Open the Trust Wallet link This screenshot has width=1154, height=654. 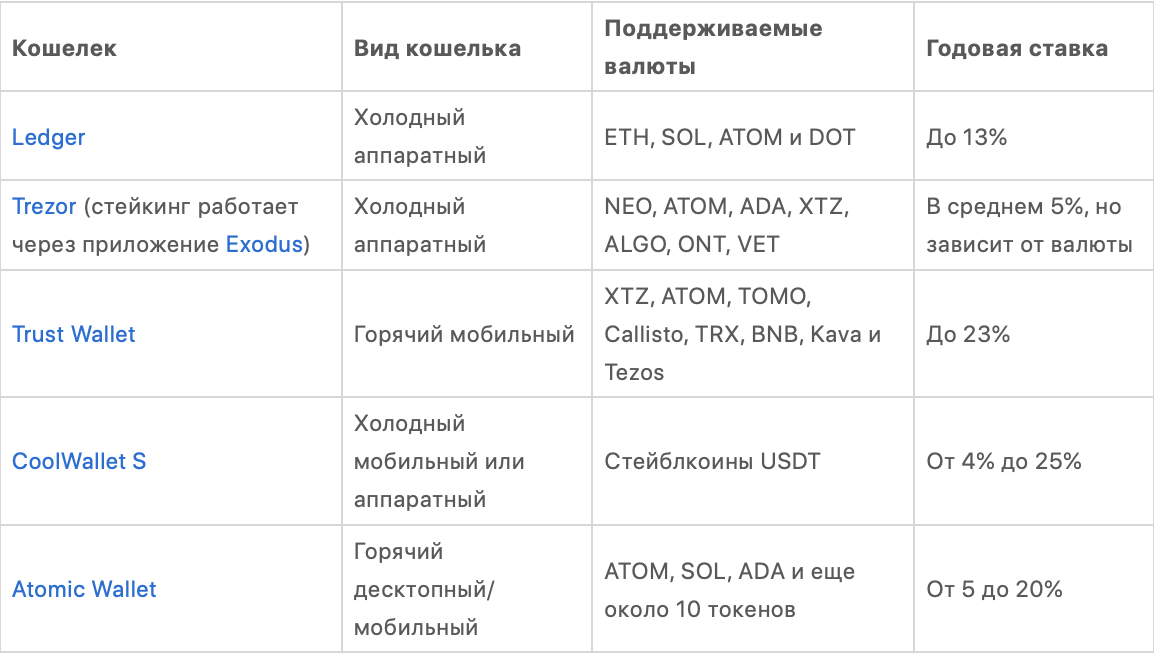coord(73,334)
